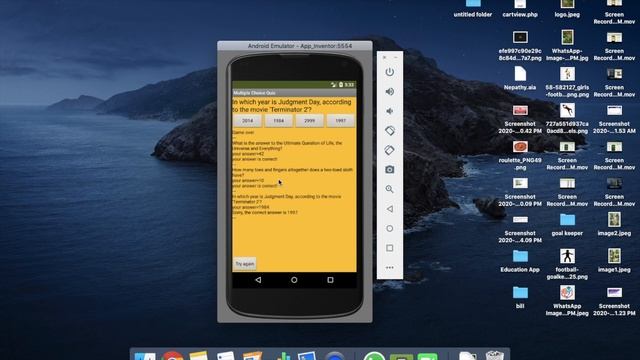
Task: Click the emulator power button icon
Action: 389,72
